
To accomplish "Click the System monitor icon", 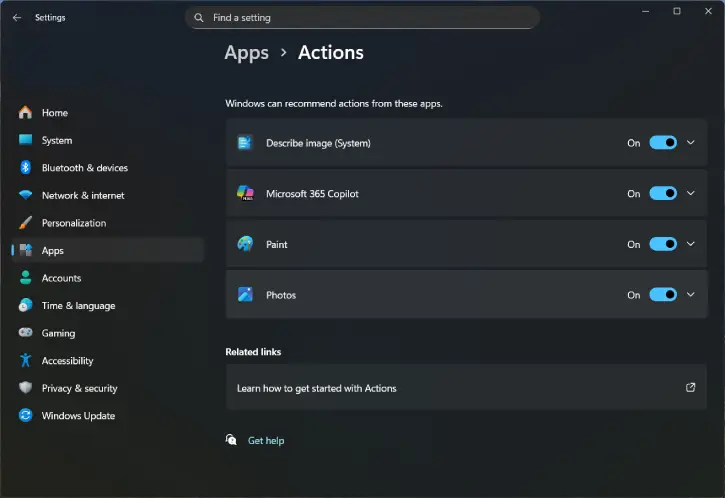I will tap(25, 140).
